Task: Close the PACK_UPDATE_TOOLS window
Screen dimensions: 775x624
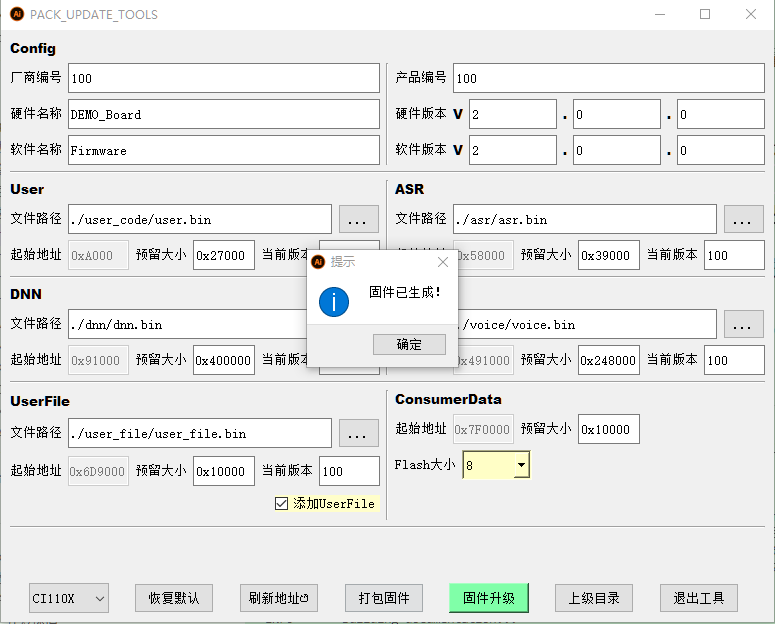Action: tap(751, 14)
